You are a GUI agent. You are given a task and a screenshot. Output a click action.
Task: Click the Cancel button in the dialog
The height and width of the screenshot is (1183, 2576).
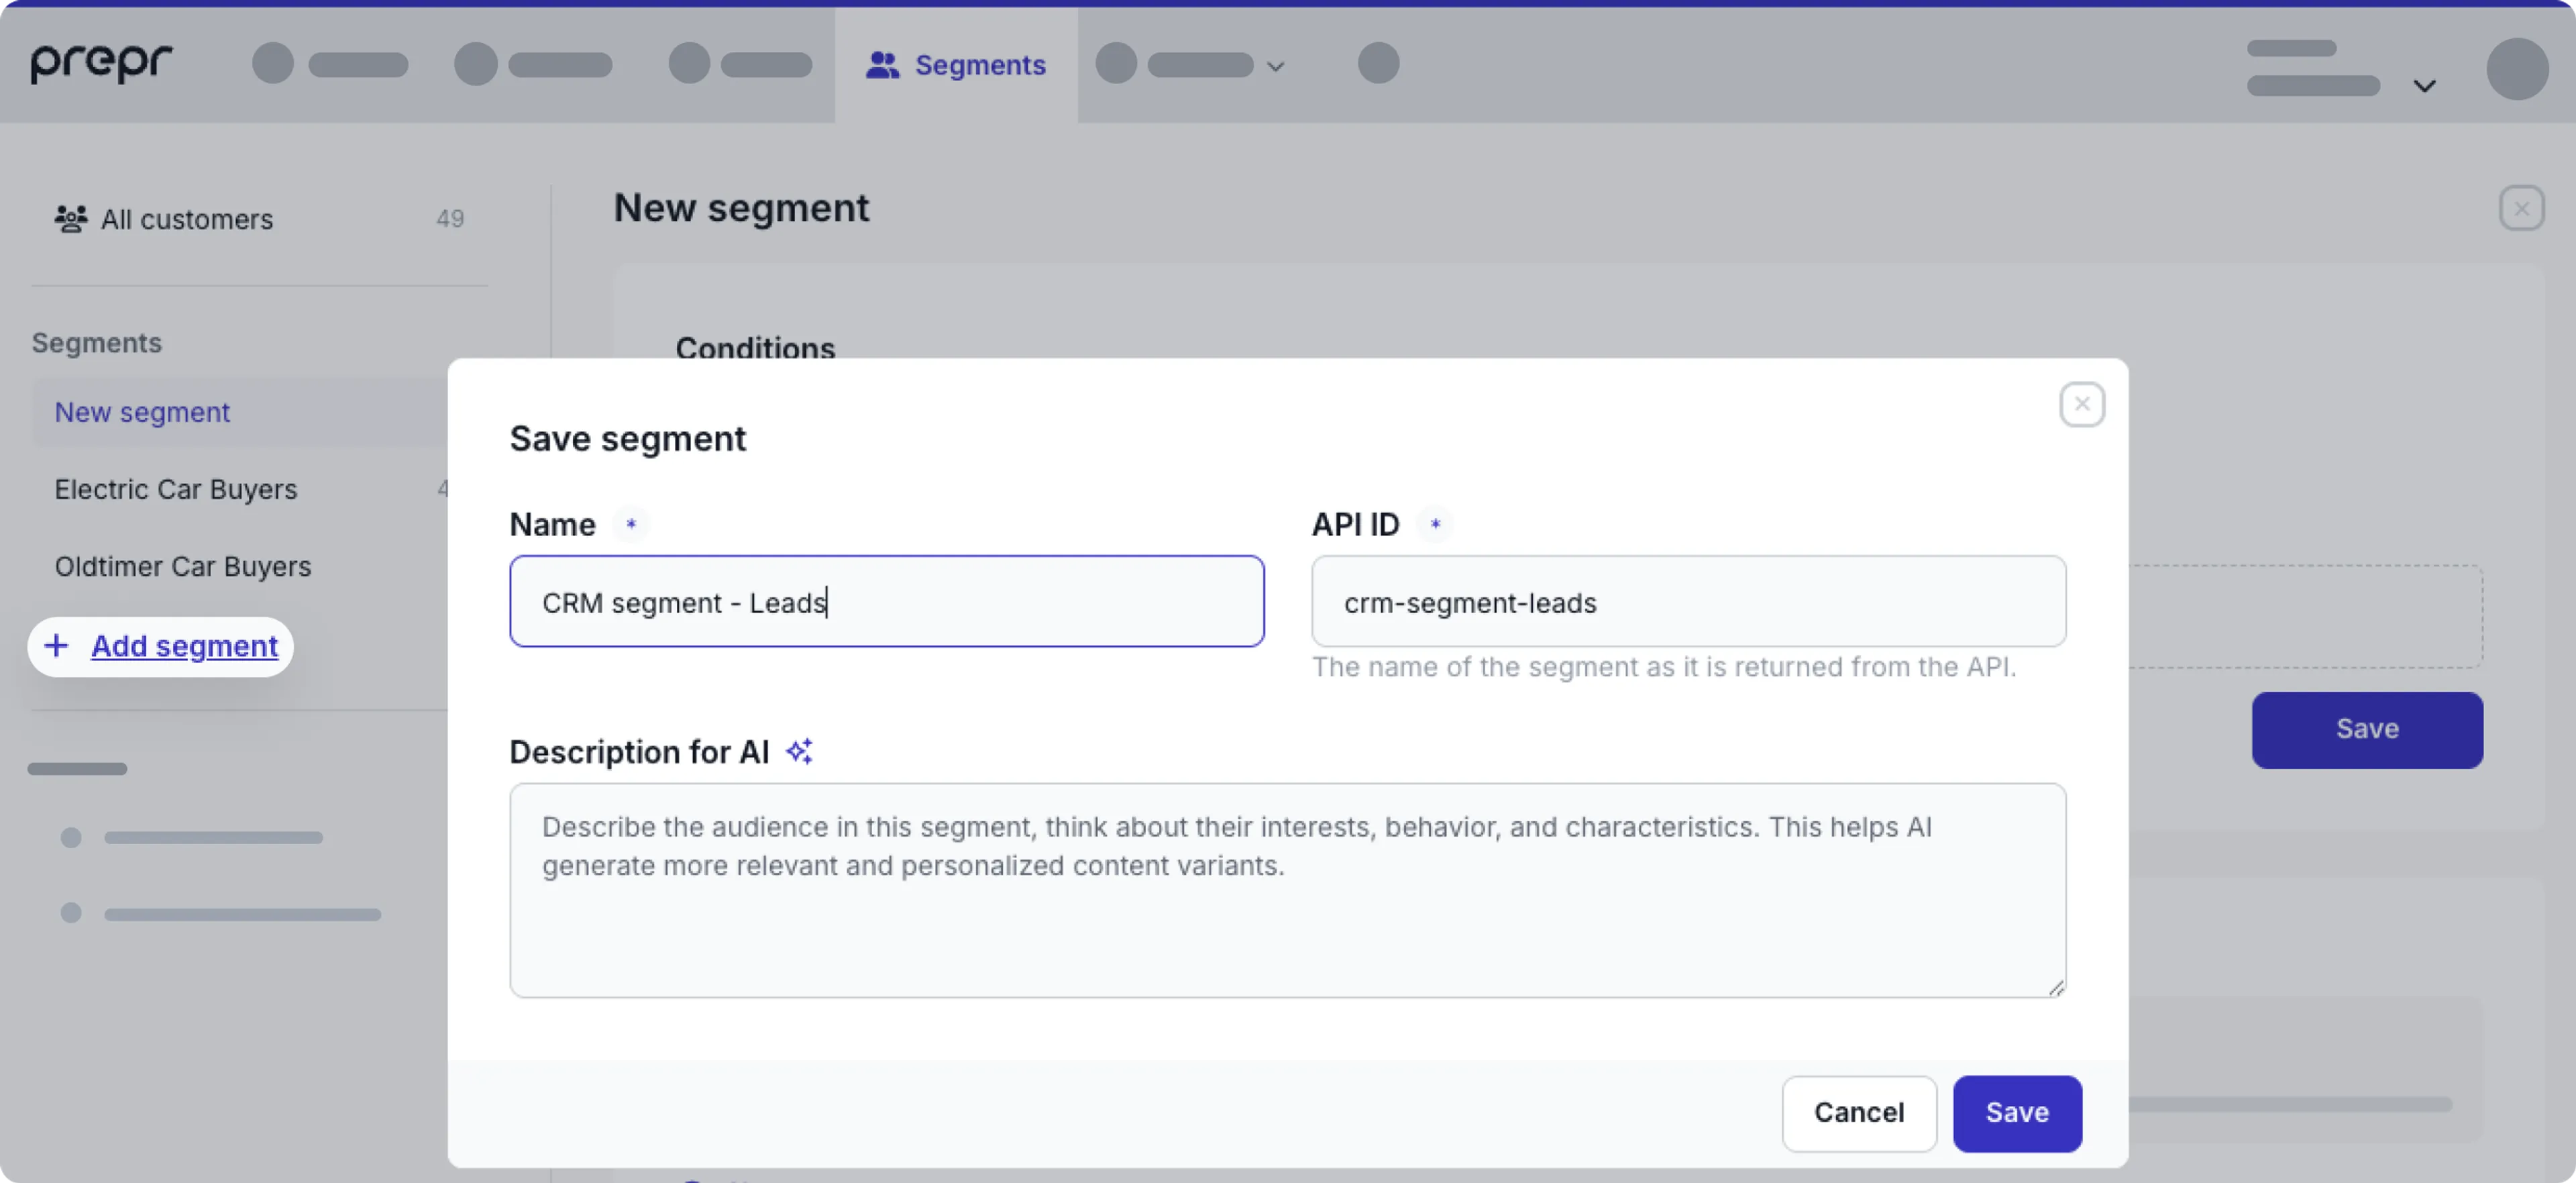1858,1113
